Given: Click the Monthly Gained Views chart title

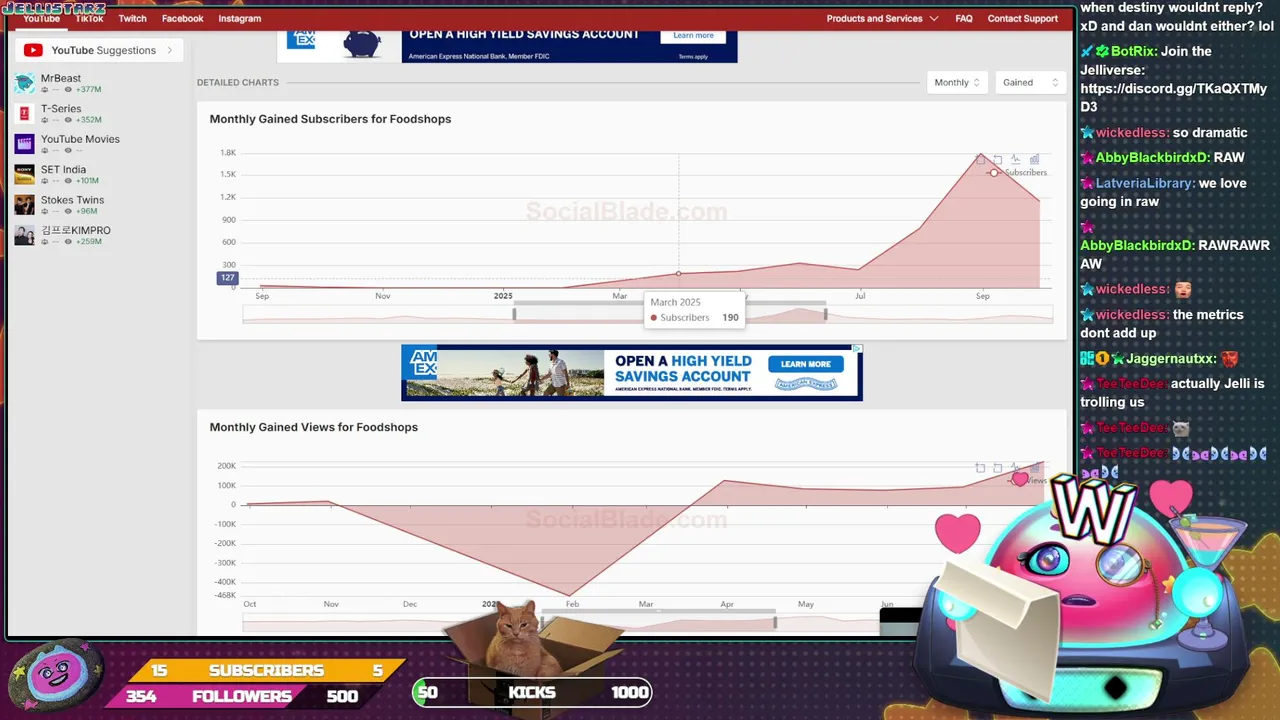Looking at the screenshot, I should click(x=313, y=427).
